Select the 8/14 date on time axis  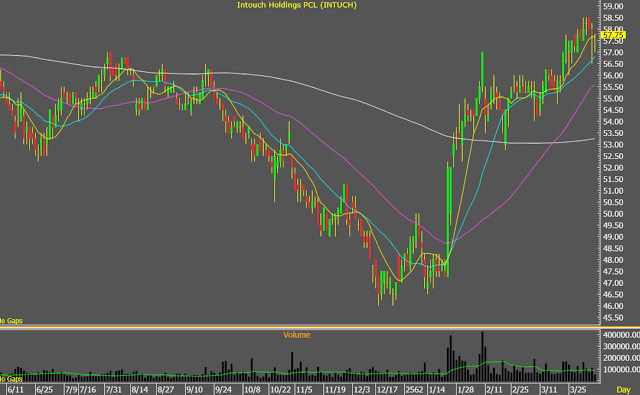click(x=140, y=390)
